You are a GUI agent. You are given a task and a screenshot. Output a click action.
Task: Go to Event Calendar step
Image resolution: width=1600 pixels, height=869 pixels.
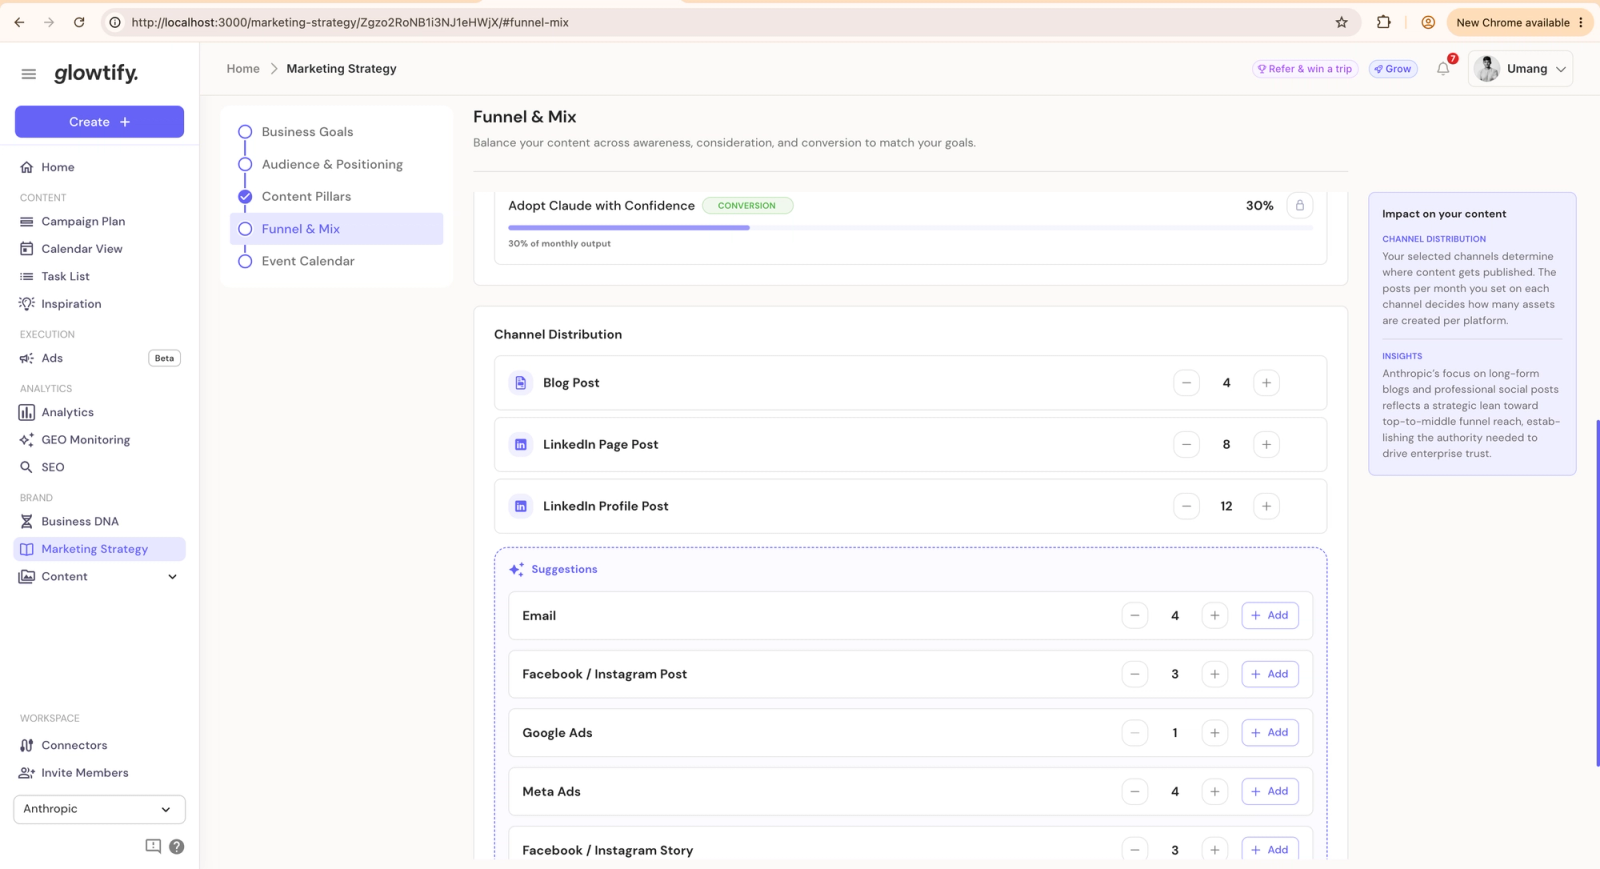coord(308,262)
